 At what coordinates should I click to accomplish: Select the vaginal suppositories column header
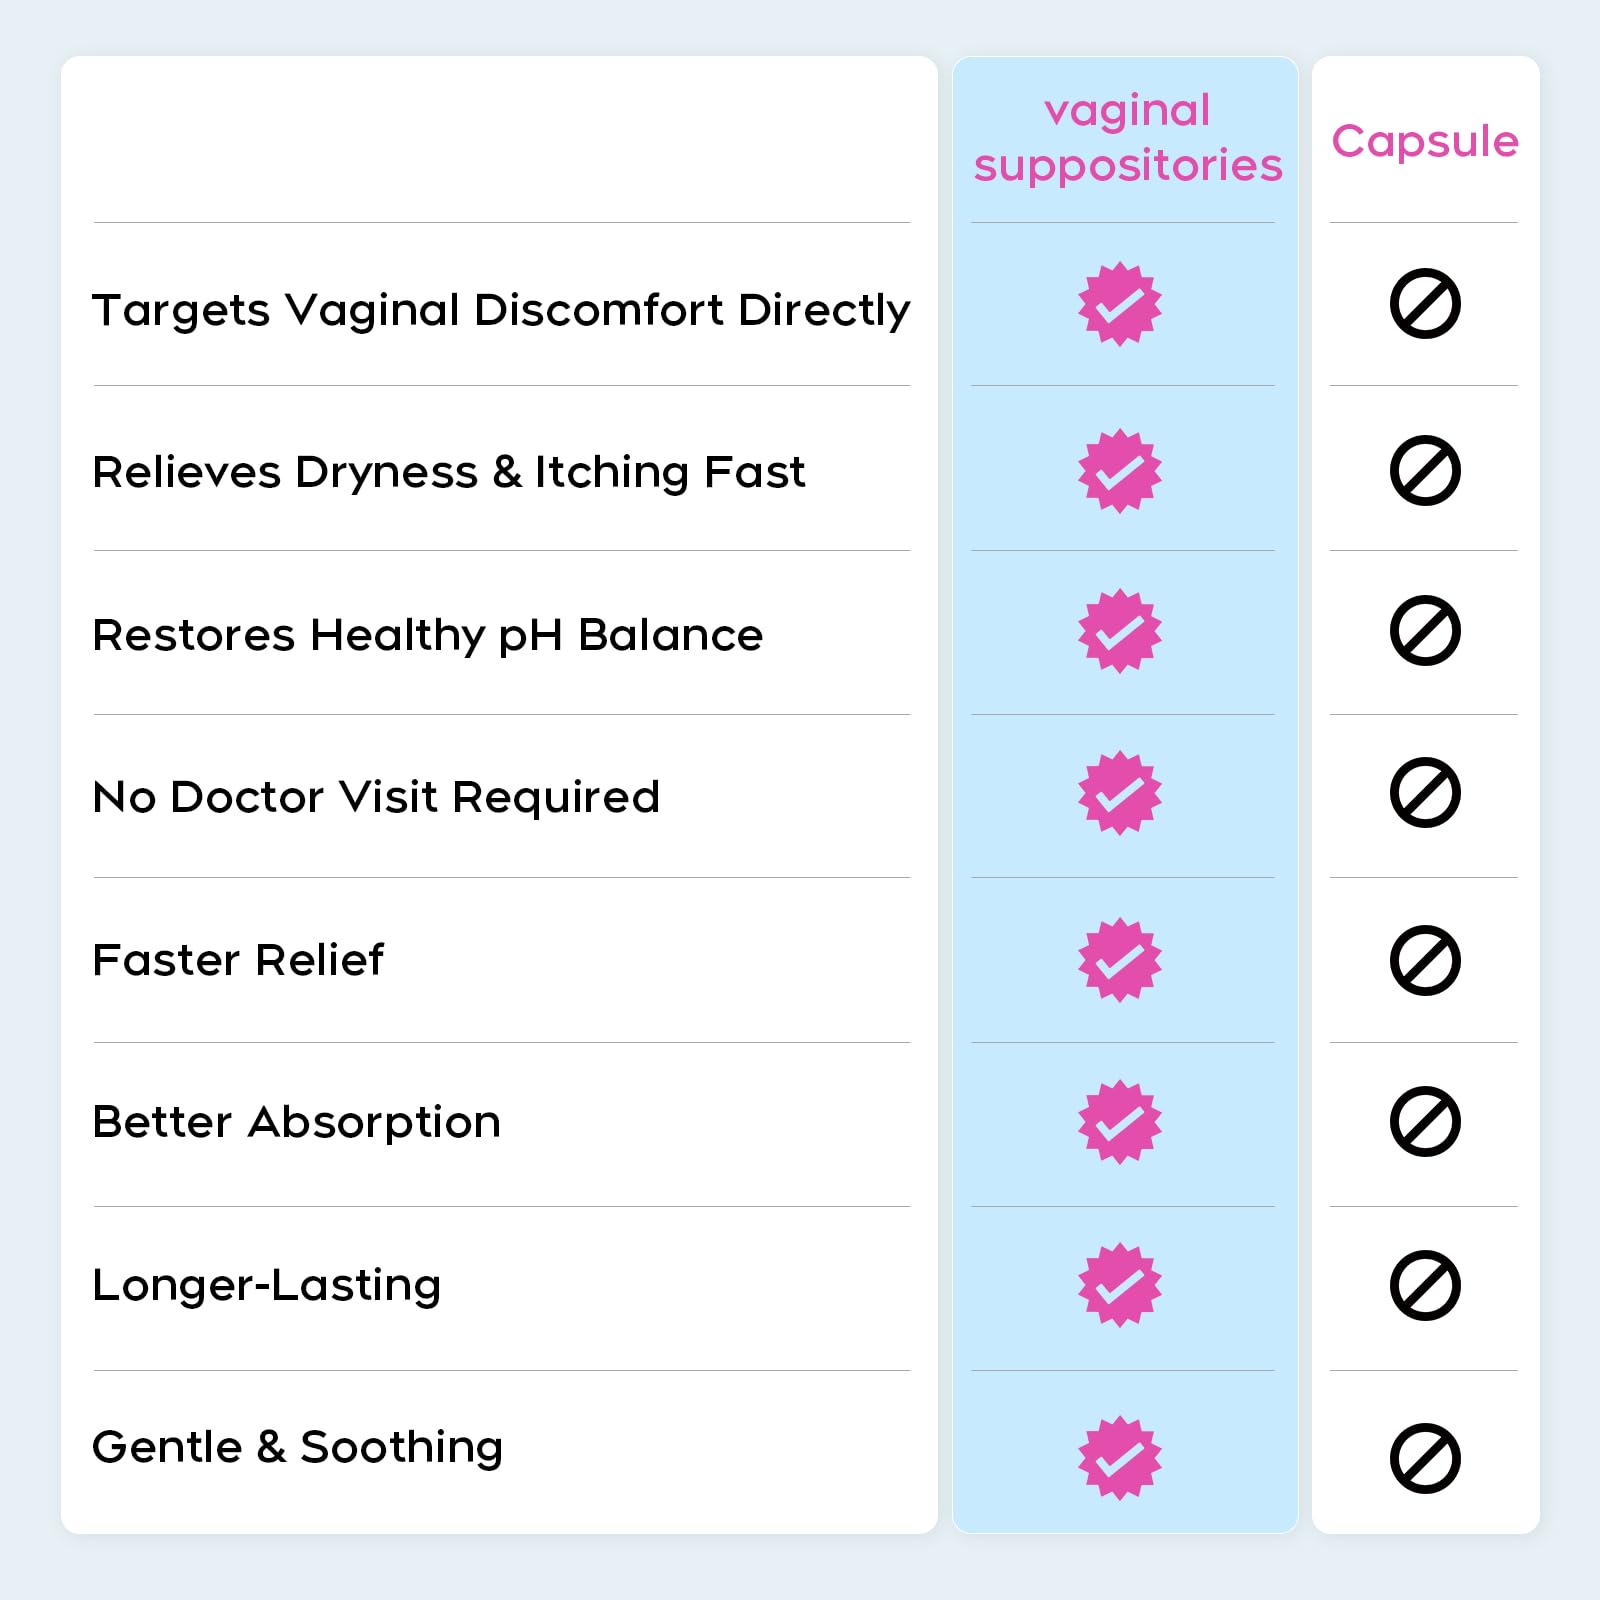[1128, 139]
